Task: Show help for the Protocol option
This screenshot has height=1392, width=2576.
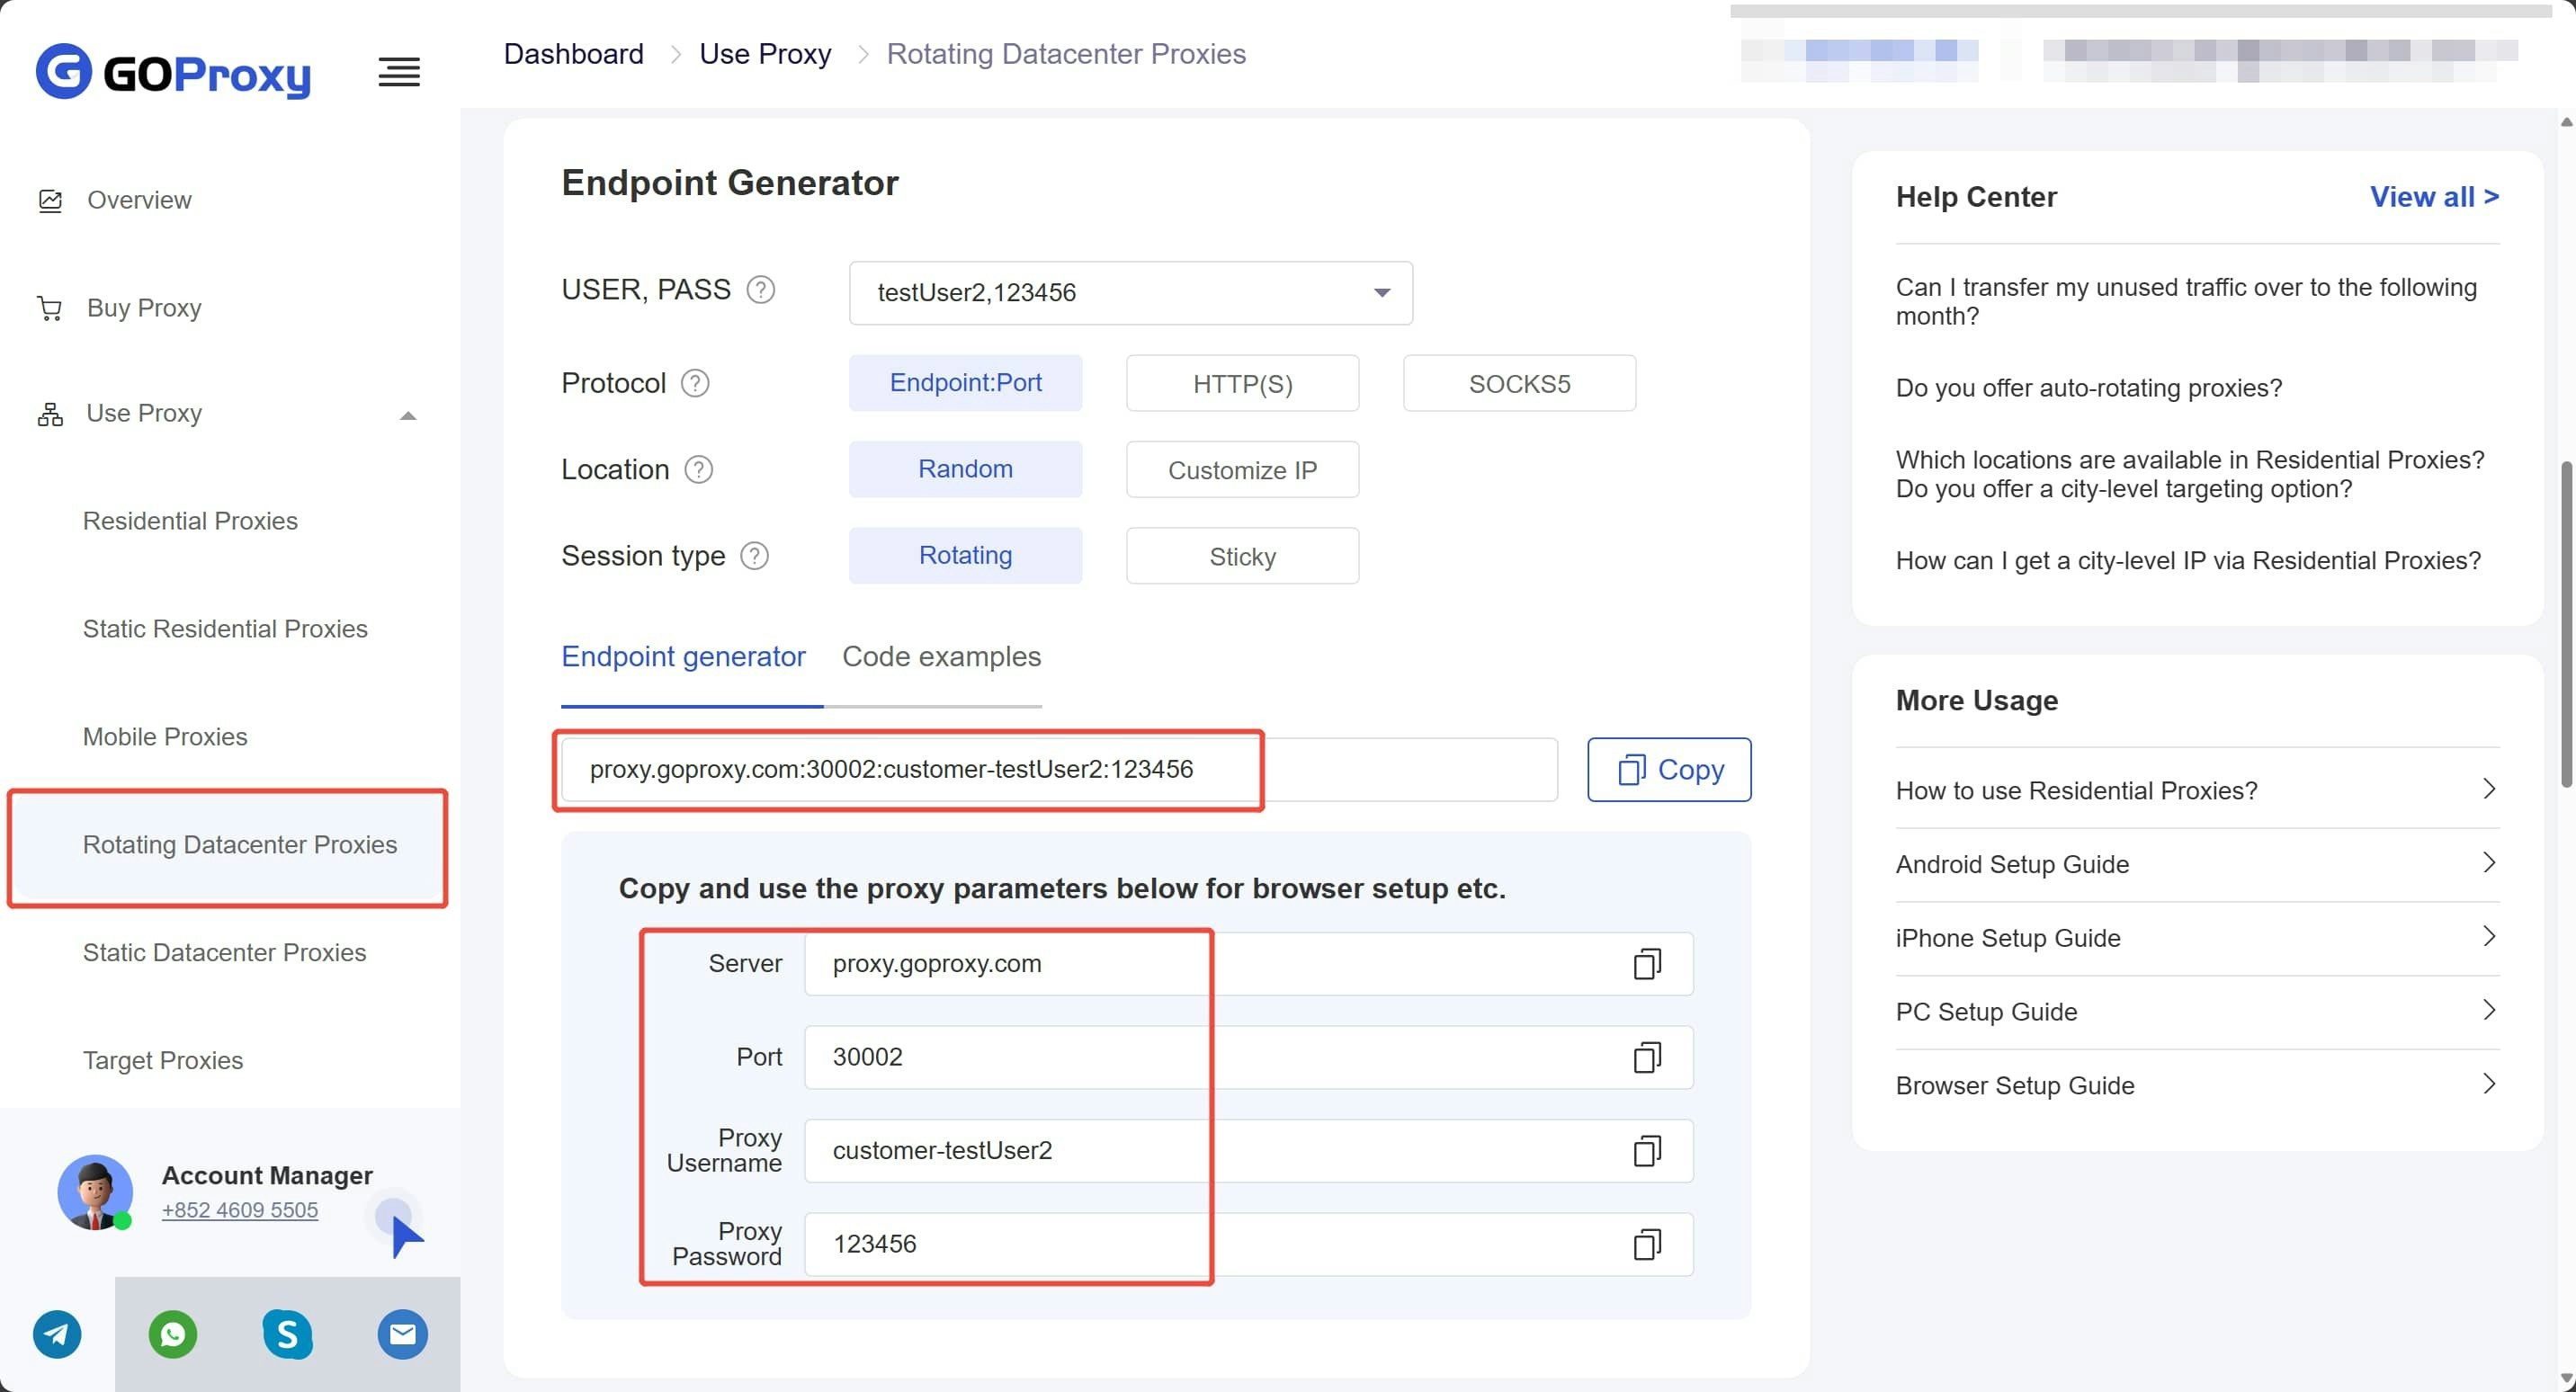Action: click(695, 383)
